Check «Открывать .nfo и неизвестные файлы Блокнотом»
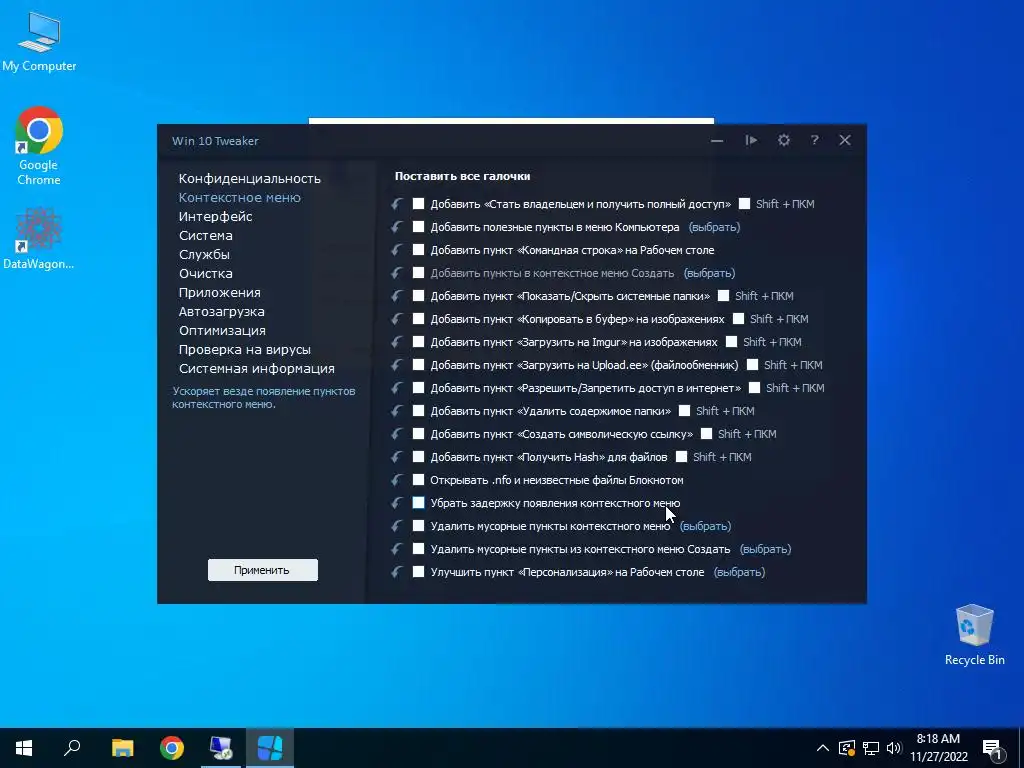 [419, 479]
